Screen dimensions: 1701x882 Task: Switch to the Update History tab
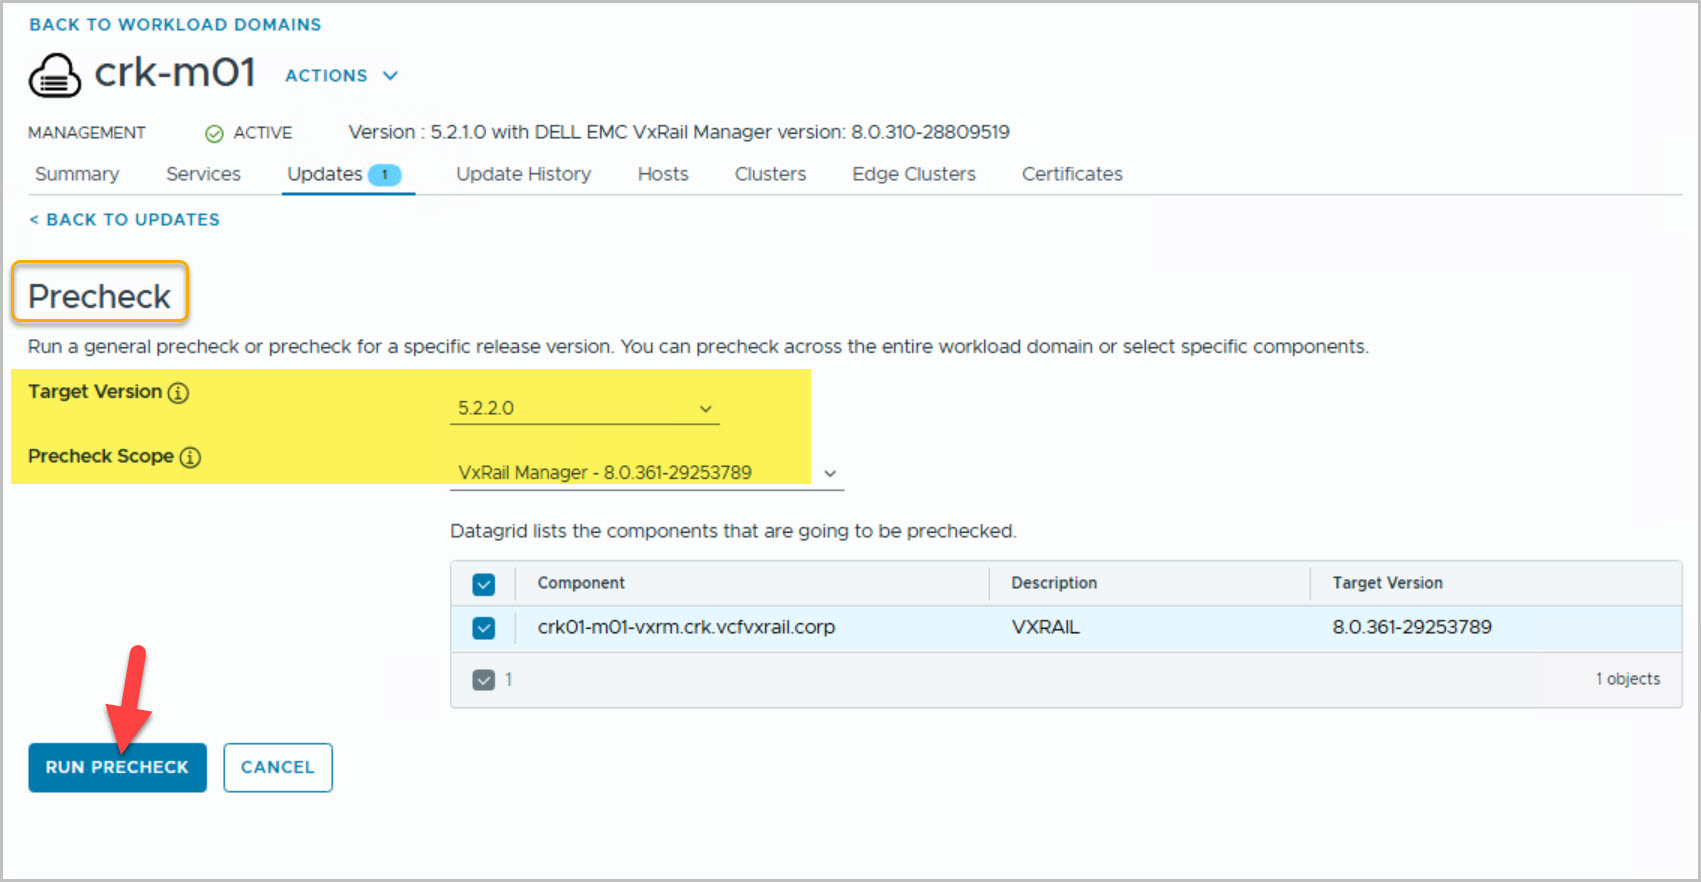pos(523,174)
